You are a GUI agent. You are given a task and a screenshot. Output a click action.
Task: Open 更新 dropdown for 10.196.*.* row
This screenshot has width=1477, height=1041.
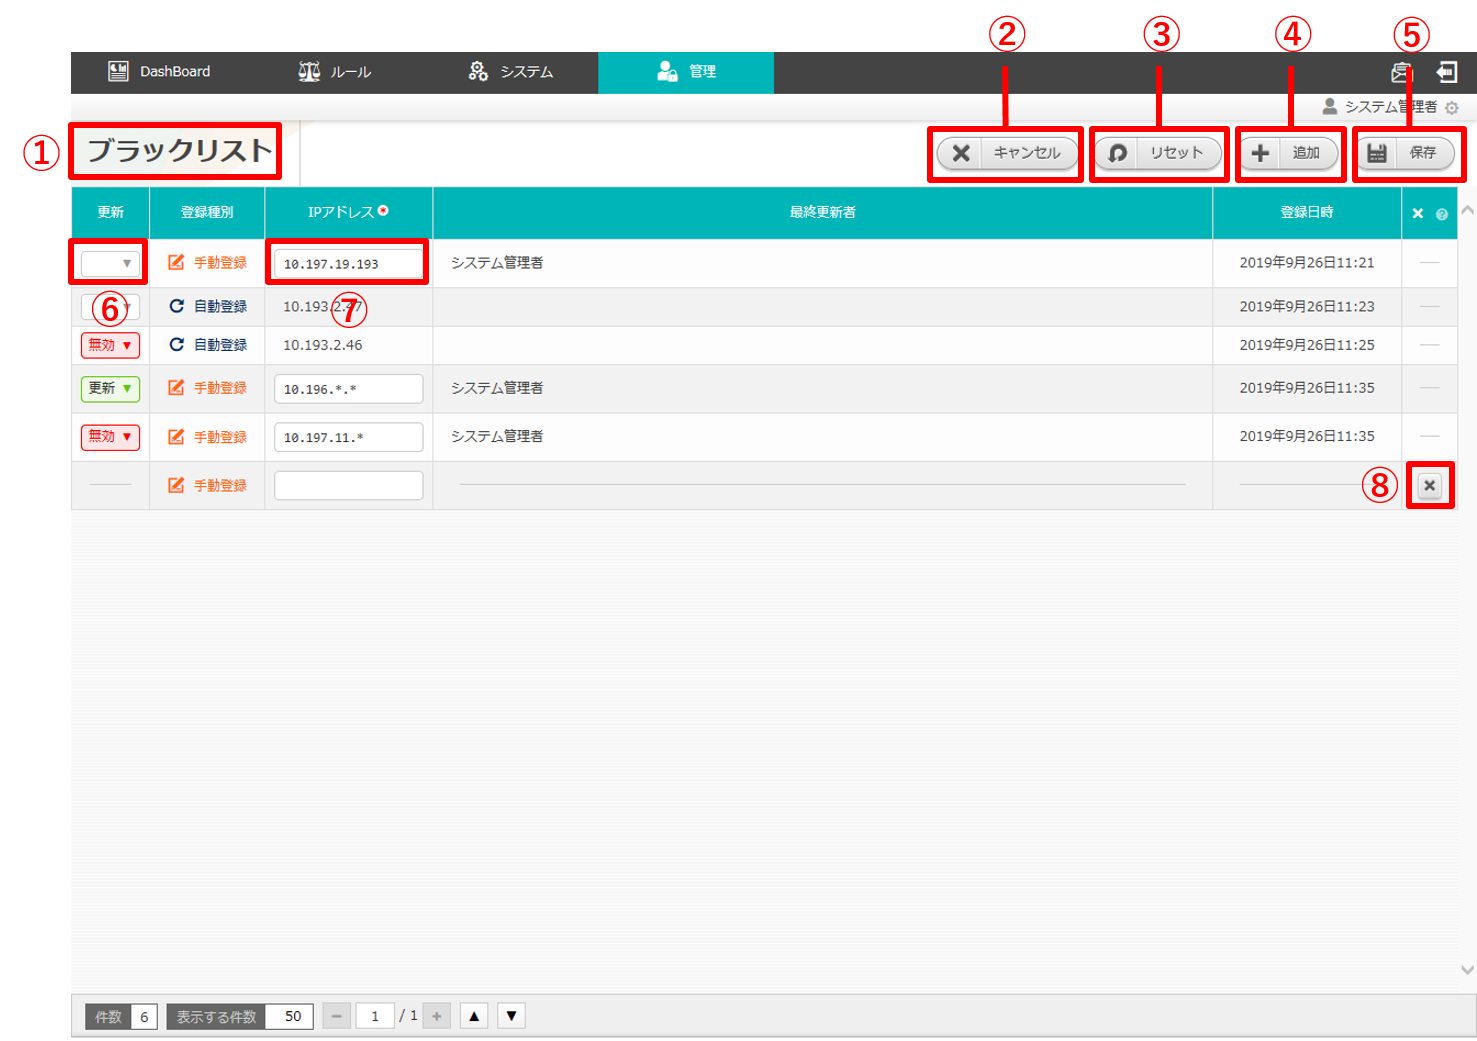110,388
